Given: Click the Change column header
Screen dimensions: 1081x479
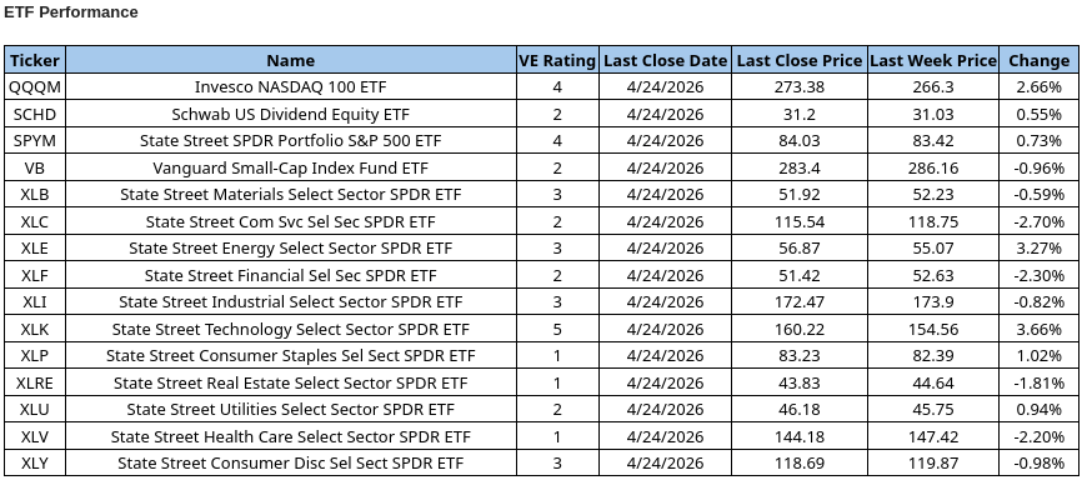Looking at the screenshot, I should (x=1039, y=61).
